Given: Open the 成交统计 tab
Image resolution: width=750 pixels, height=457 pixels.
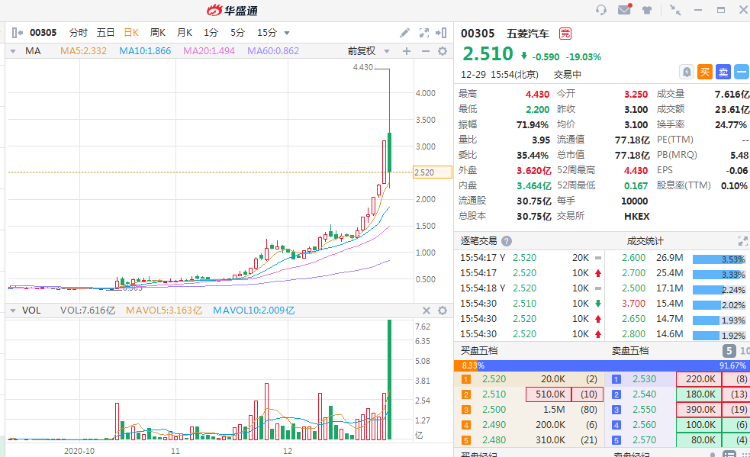Looking at the screenshot, I should (x=645, y=241).
